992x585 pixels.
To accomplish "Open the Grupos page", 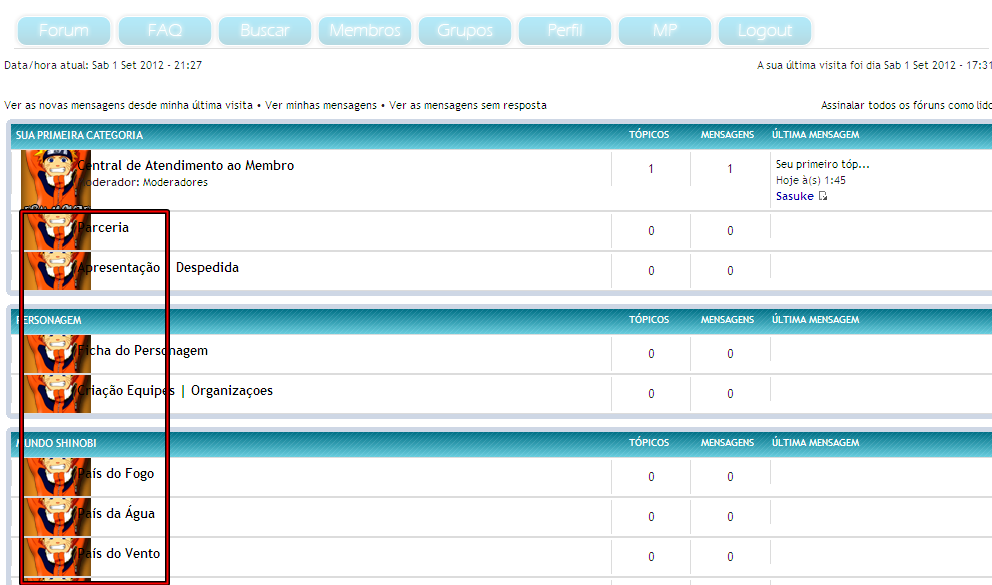I will pos(465,30).
